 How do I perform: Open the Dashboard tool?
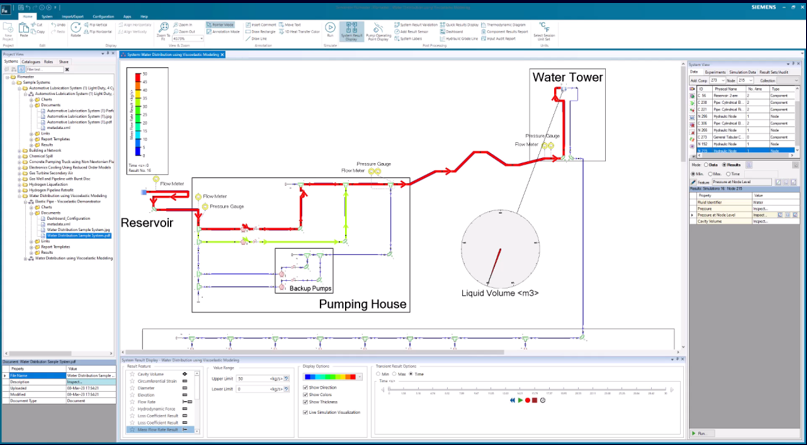451,31
